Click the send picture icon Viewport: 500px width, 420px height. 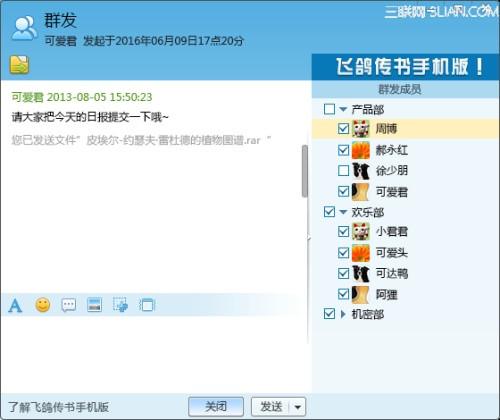(94, 305)
